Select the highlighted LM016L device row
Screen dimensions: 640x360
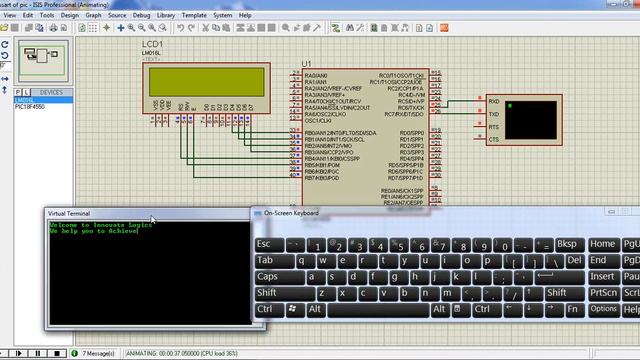pos(44,100)
